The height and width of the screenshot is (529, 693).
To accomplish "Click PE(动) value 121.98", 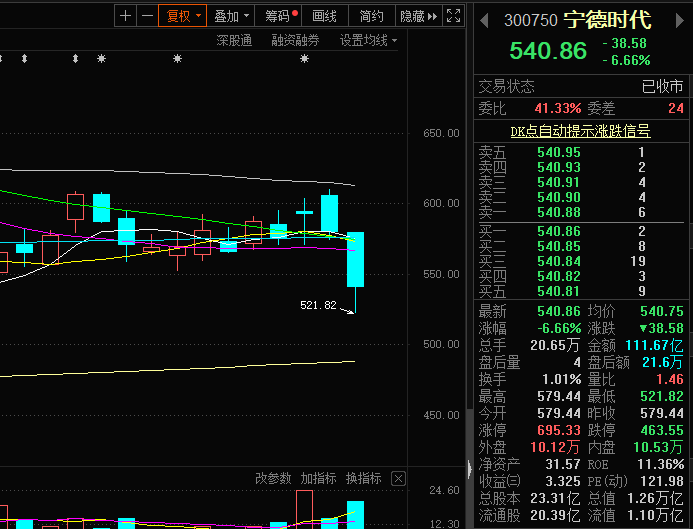I will coord(662,481).
